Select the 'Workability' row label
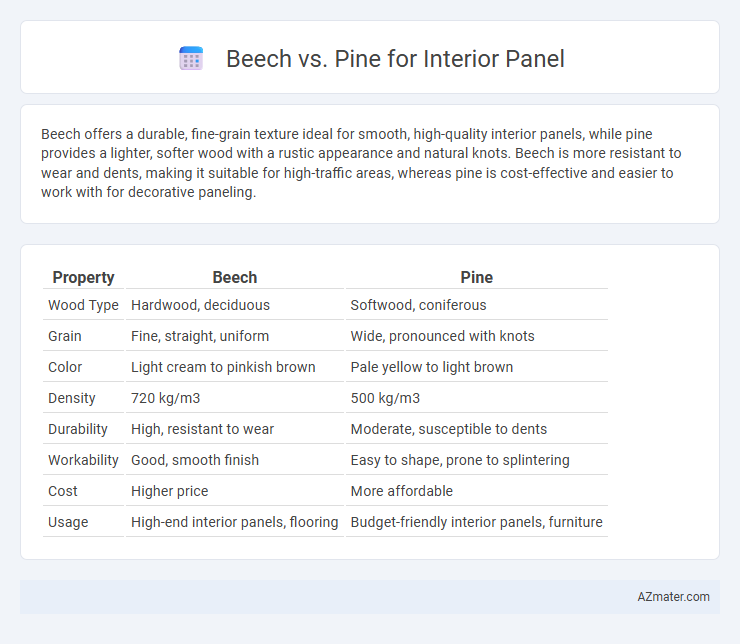The height and width of the screenshot is (644, 740). (84, 460)
